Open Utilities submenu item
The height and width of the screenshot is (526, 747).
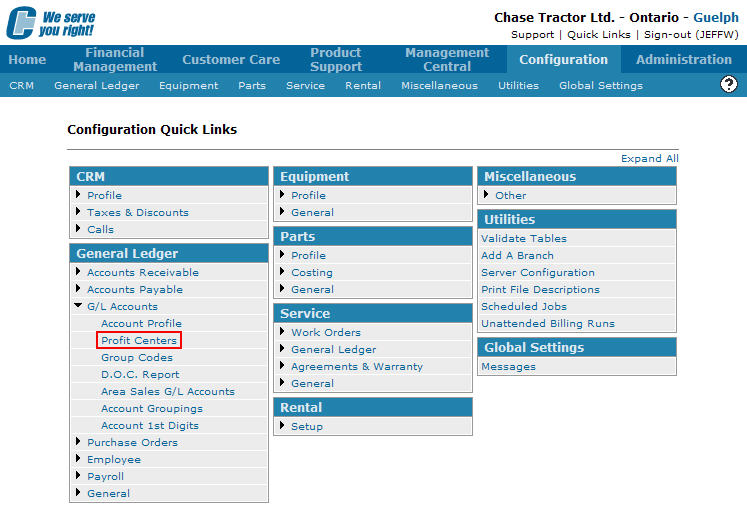click(518, 85)
